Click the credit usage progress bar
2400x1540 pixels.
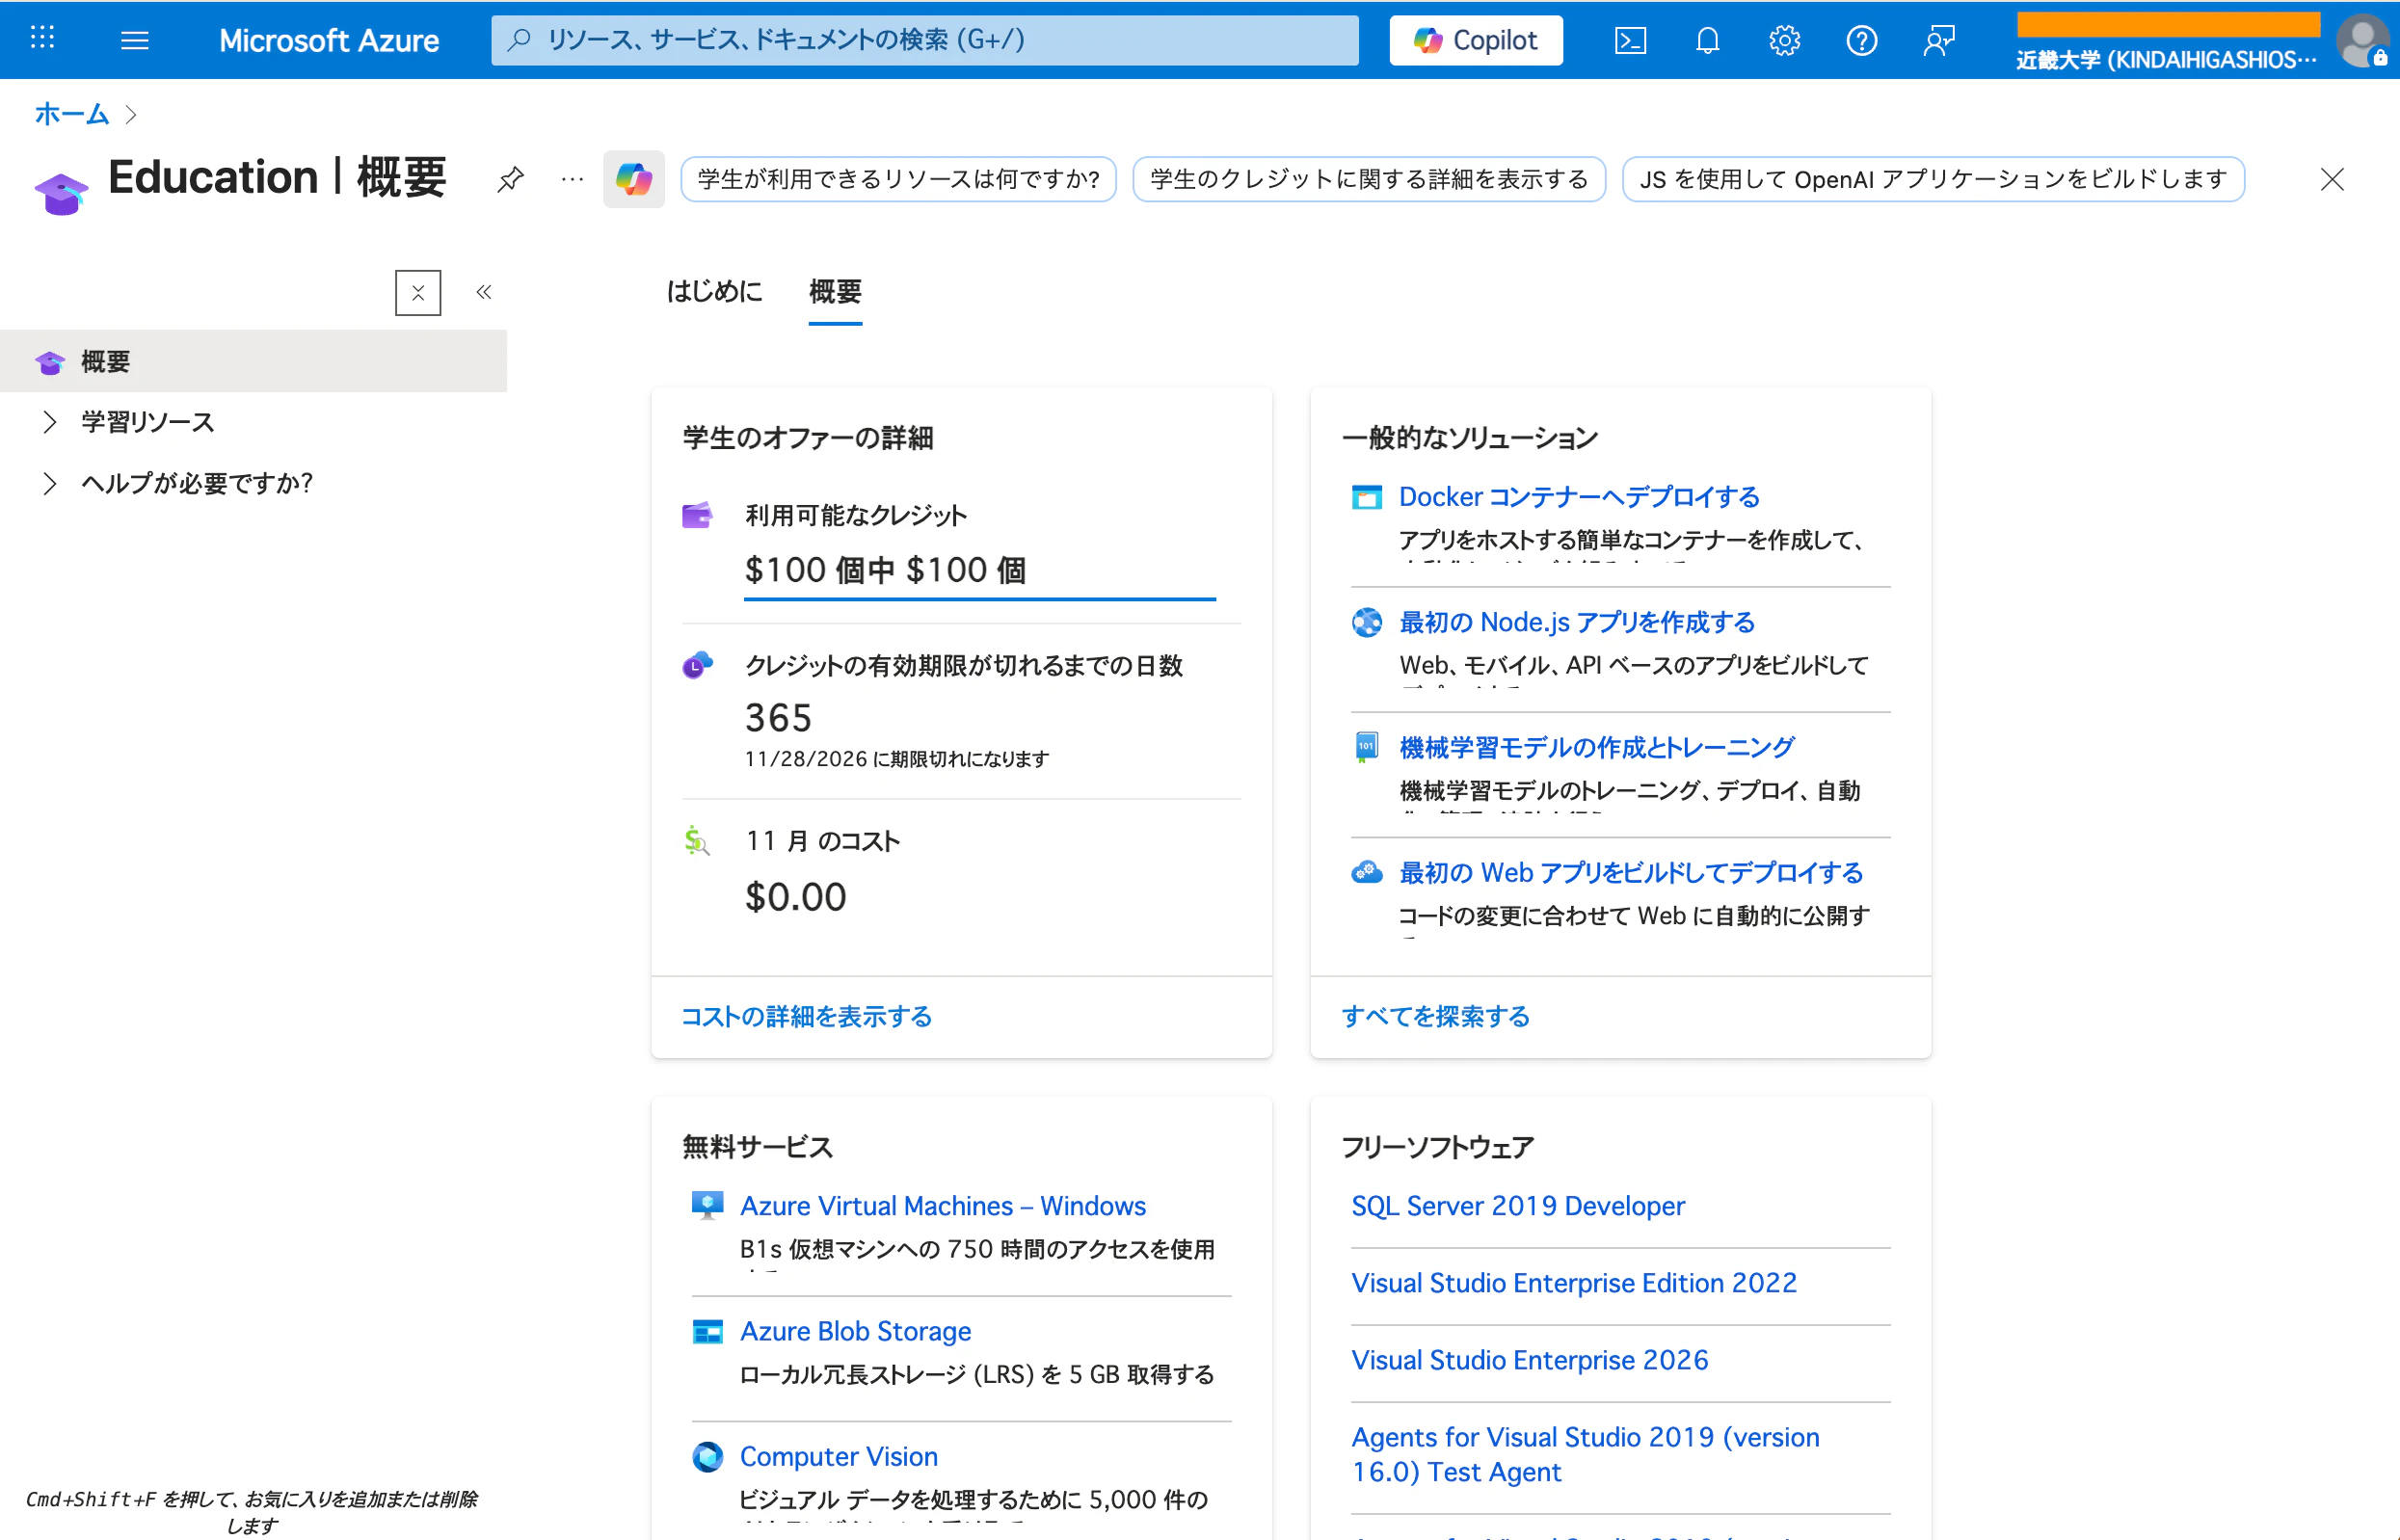click(x=979, y=599)
